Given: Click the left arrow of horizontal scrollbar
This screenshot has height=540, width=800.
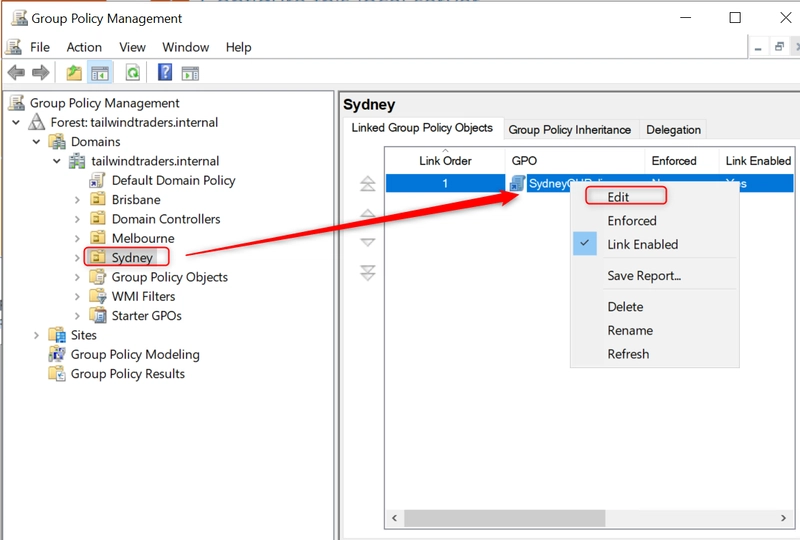Looking at the screenshot, I should pyautogui.click(x=394, y=518).
